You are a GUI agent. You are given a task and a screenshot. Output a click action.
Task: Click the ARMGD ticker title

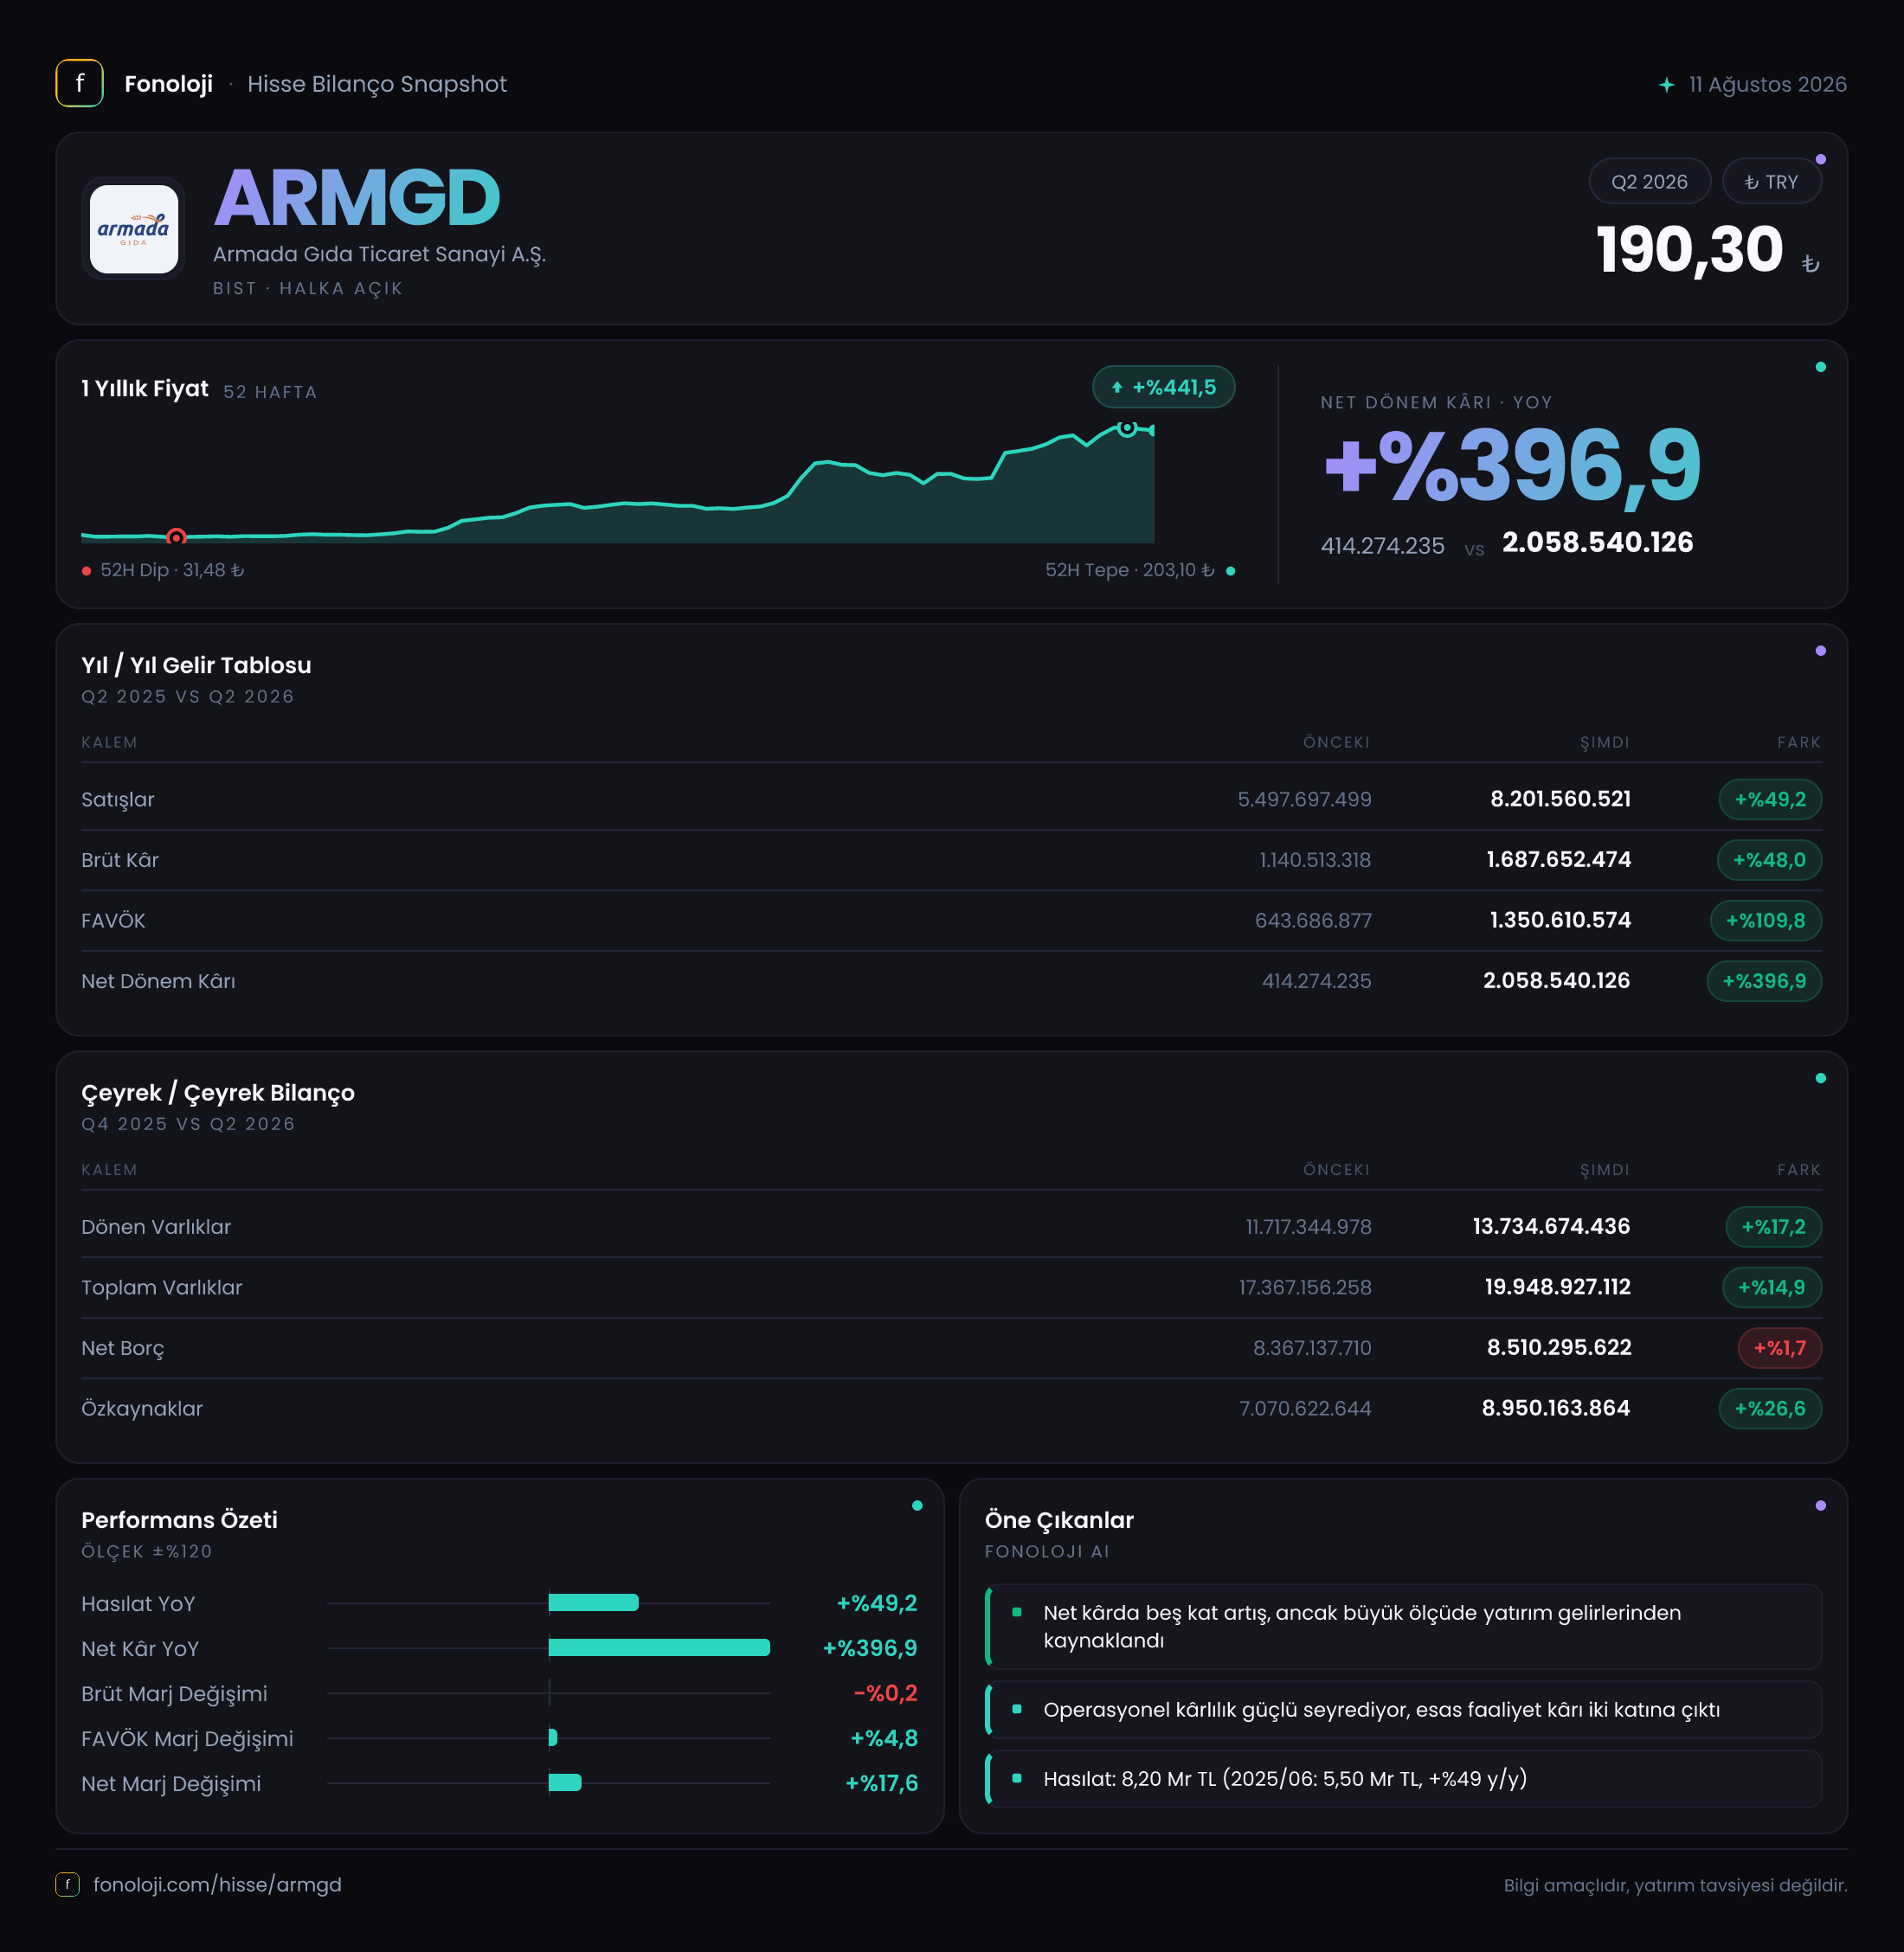tap(357, 198)
